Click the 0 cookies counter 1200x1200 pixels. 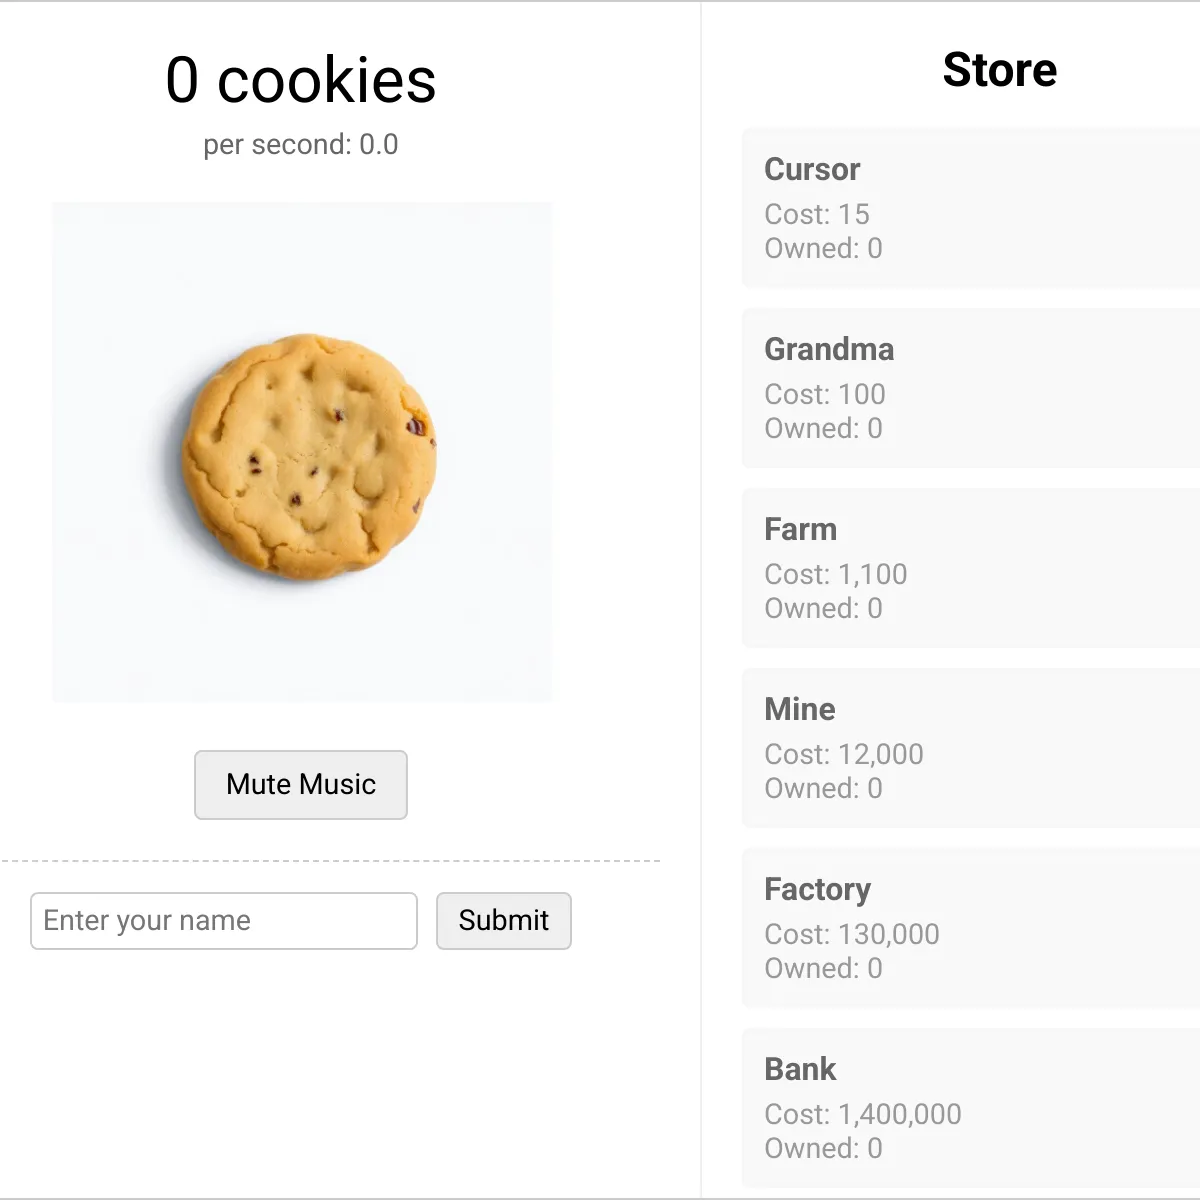coord(301,80)
